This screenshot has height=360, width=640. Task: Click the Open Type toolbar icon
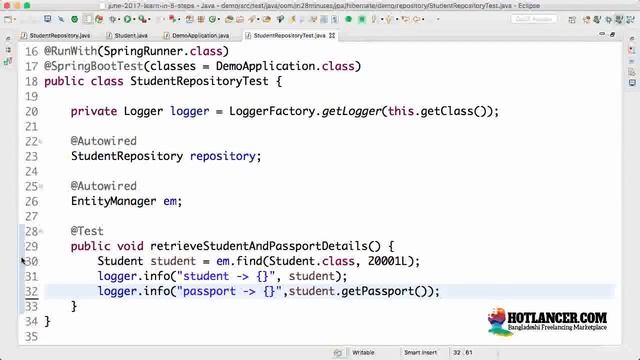(229, 19)
